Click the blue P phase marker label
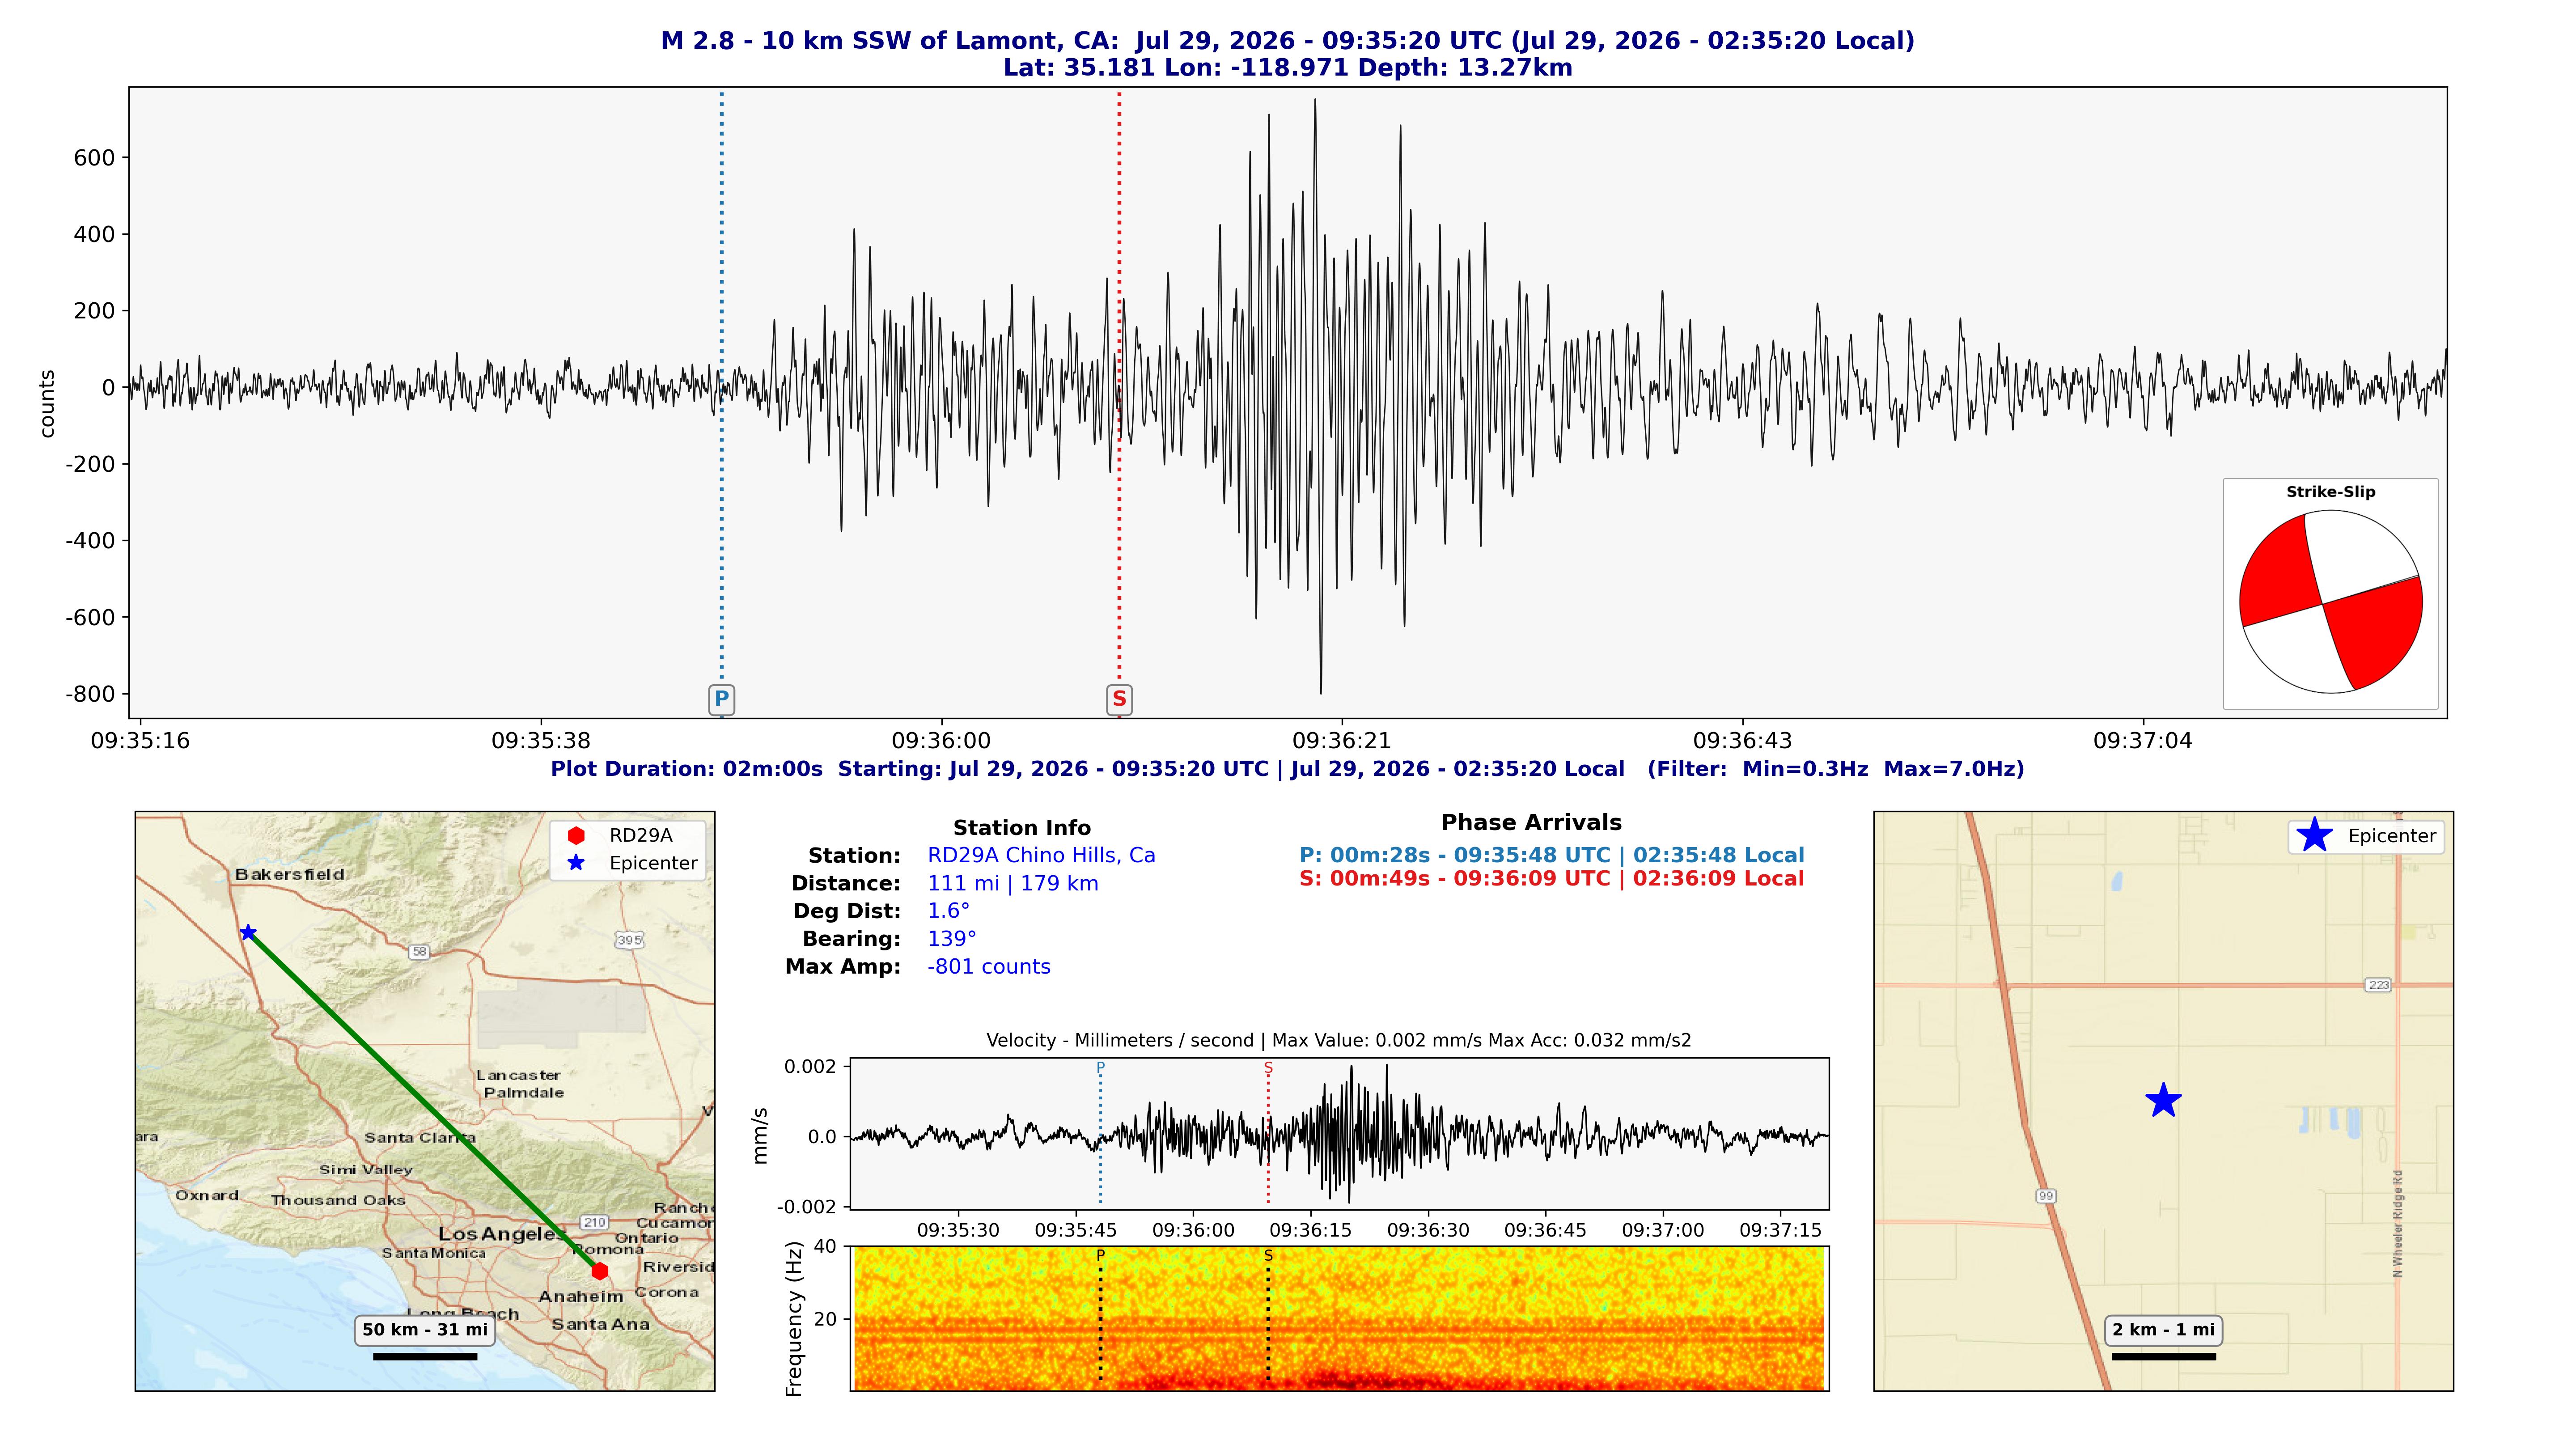The image size is (2576, 1449). point(721,699)
